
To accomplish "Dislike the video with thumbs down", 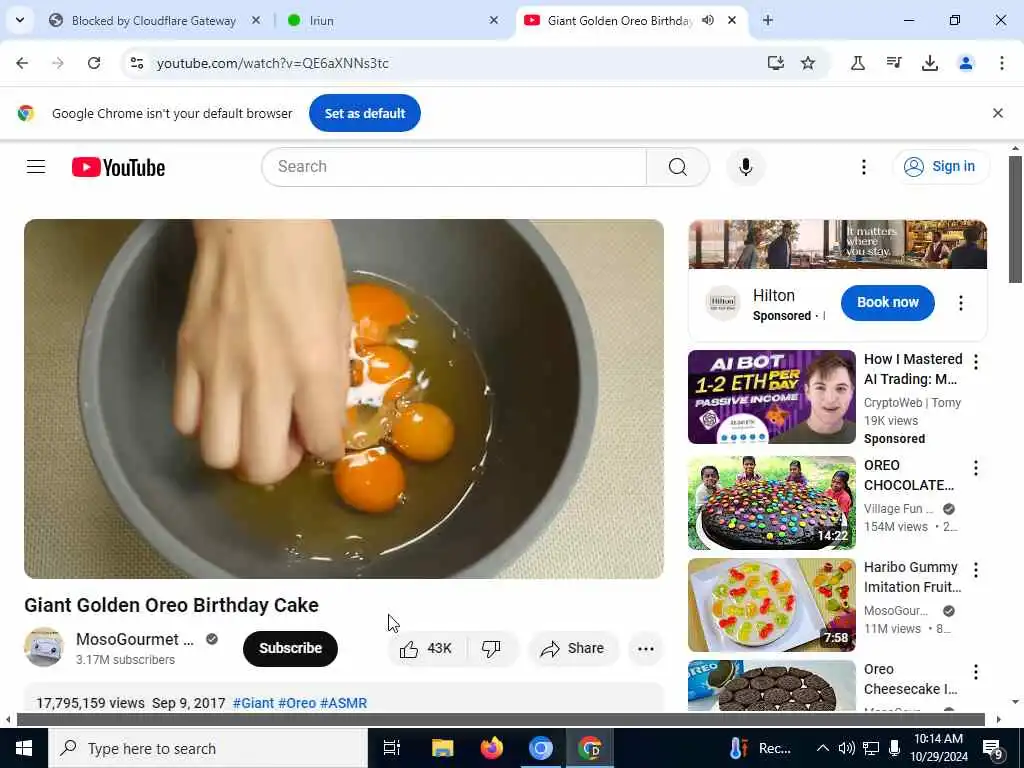I will 491,648.
